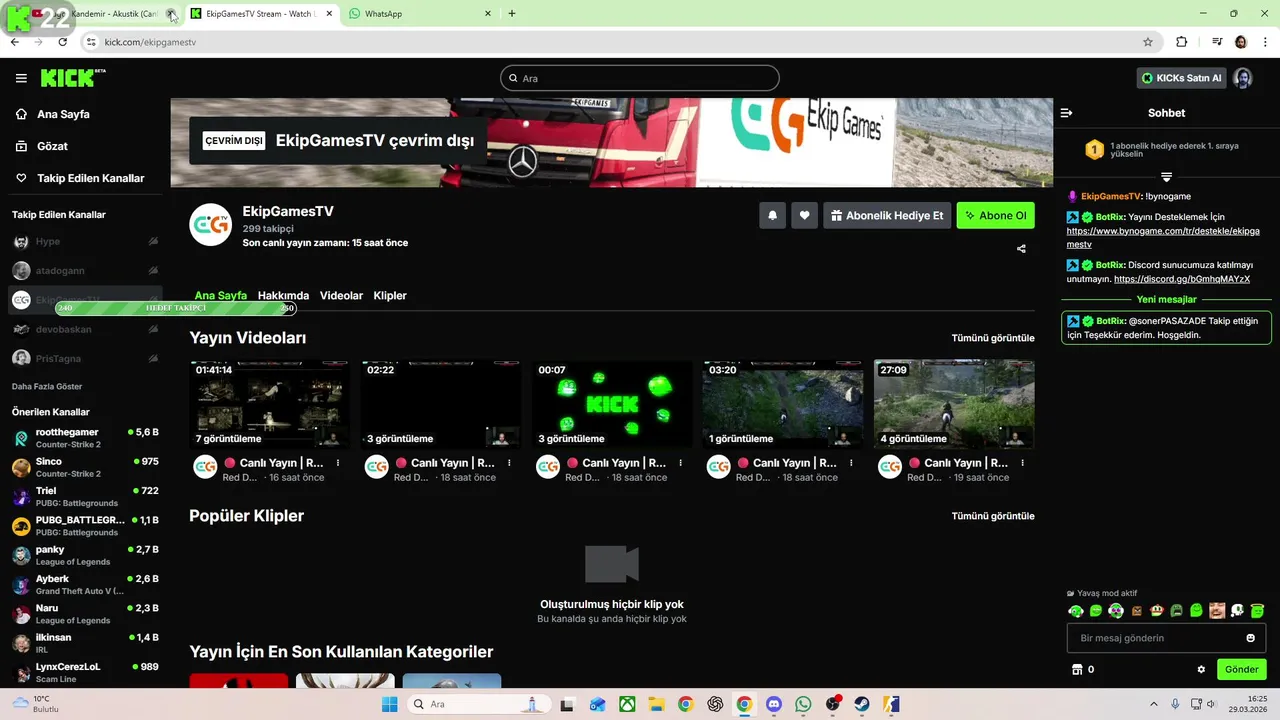Open the Discord invite link in chat
This screenshot has width=1280, height=720.
(x=1181, y=279)
